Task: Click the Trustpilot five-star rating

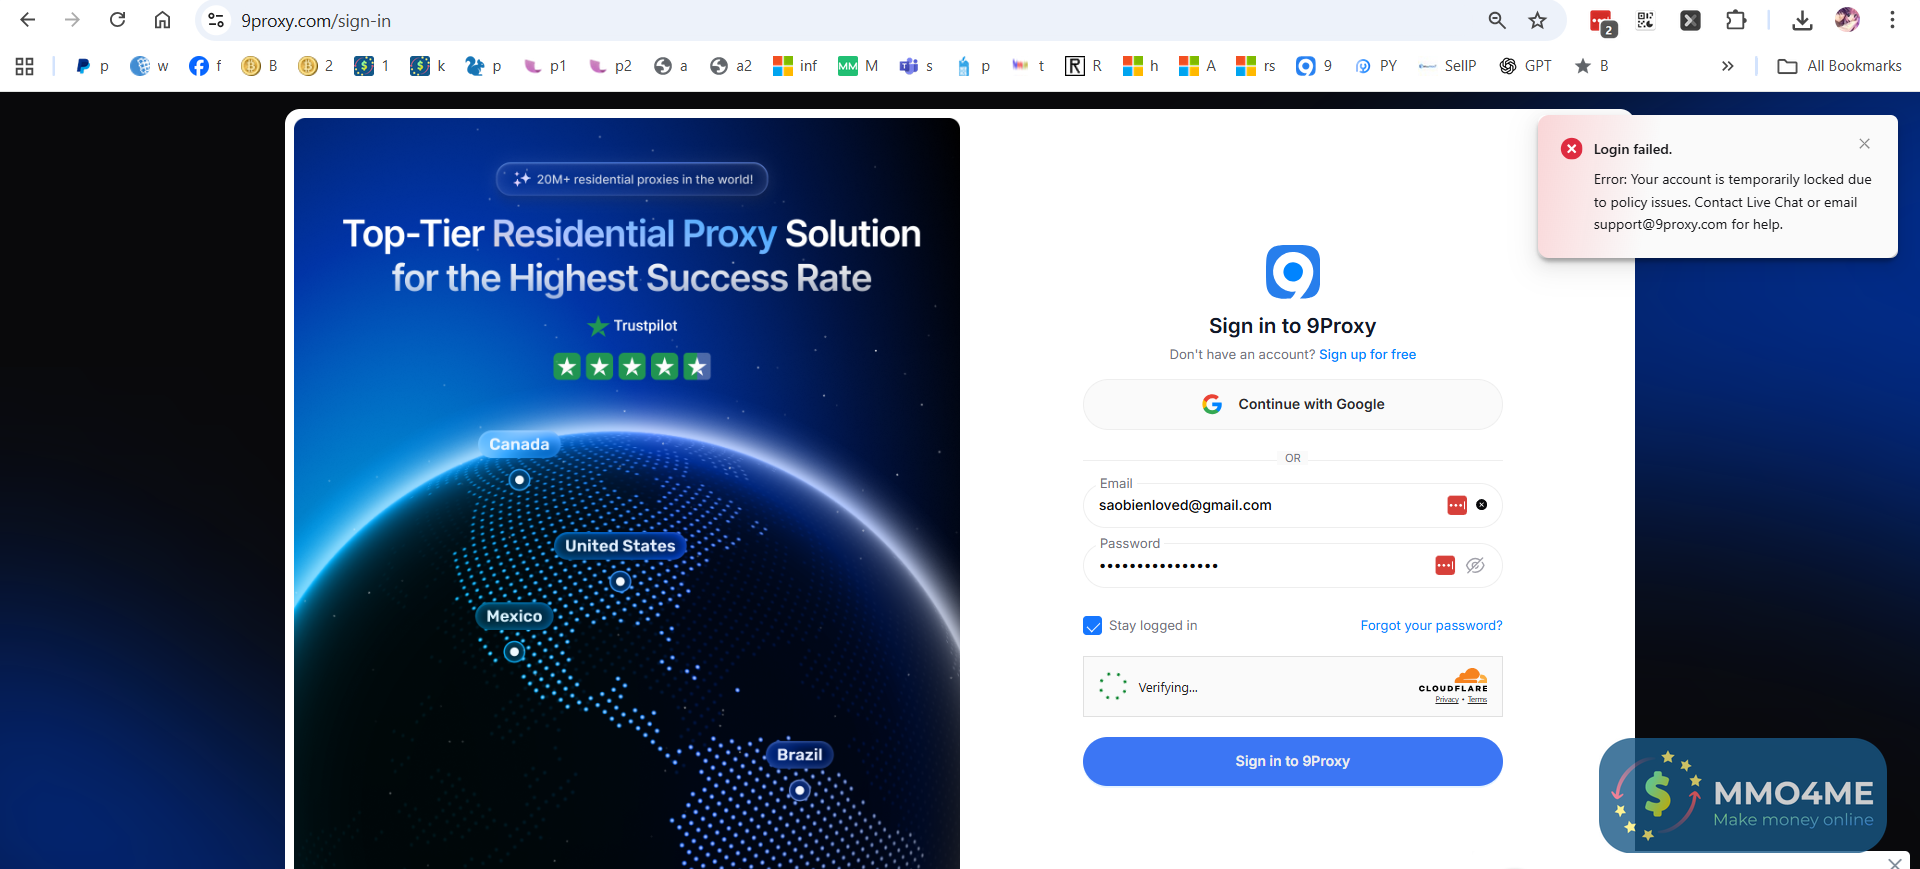Action: click(632, 367)
